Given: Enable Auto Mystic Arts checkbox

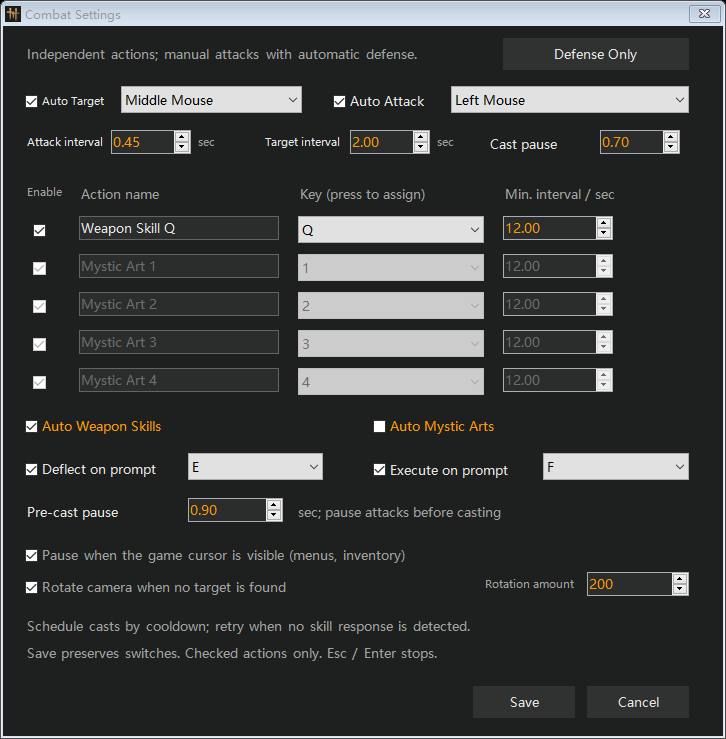Looking at the screenshot, I should point(380,427).
